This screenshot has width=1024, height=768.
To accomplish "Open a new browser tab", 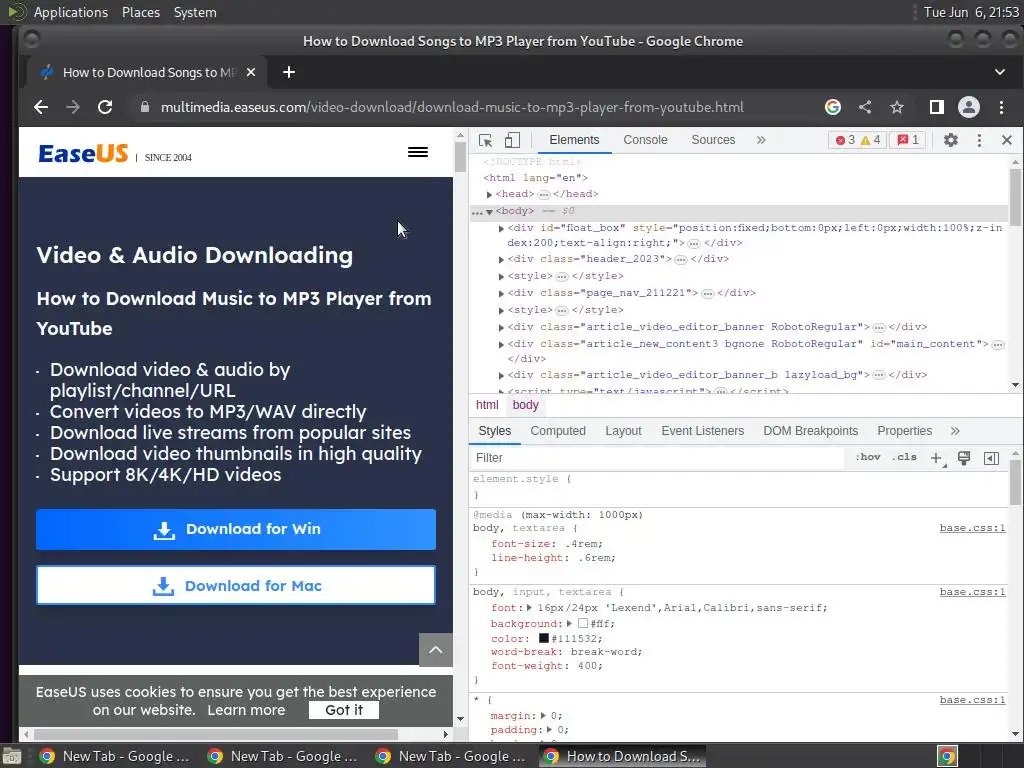I will 289,72.
